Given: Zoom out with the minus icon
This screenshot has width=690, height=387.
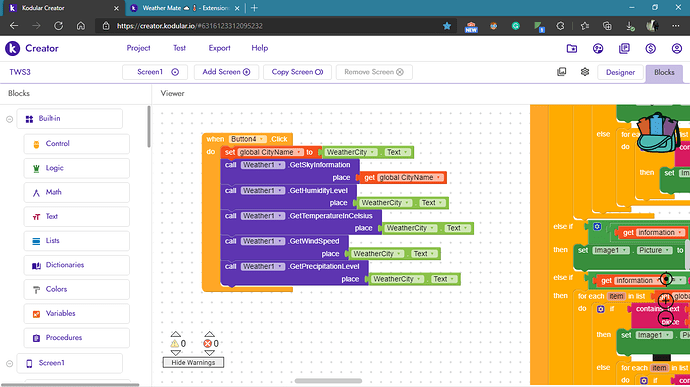Looking at the screenshot, I should click(x=665, y=318).
